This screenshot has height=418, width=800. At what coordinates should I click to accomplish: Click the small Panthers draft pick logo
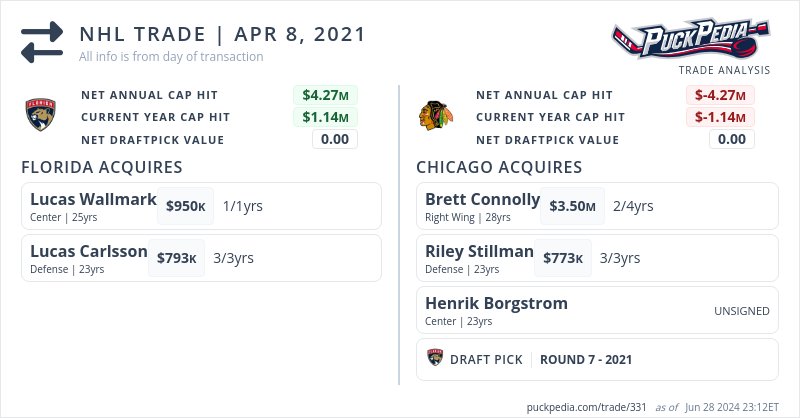pyautogui.click(x=435, y=359)
